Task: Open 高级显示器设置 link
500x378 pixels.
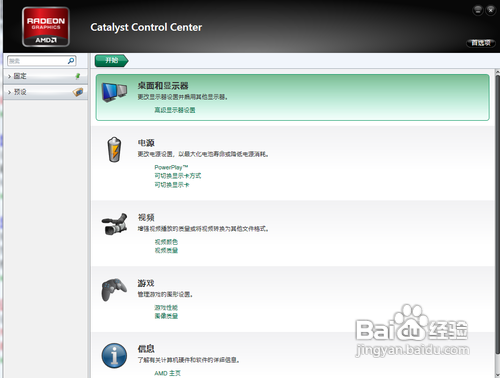Action: (175, 110)
